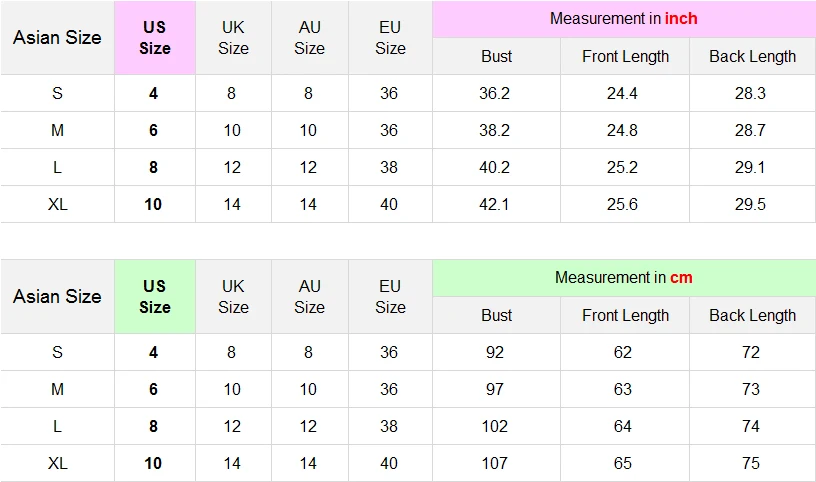Click the UK Size header in cm table
This screenshot has width=816, height=482.
point(233,297)
